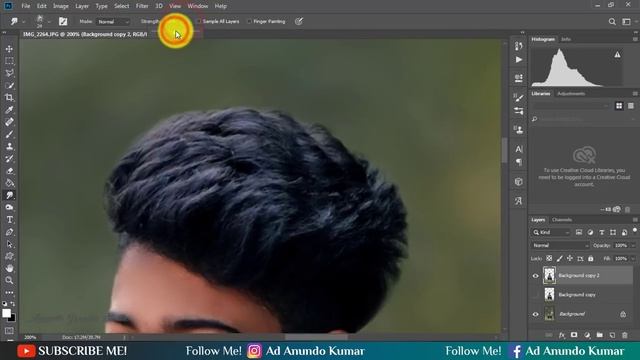Switch to the Channels tab
This screenshot has width=640, height=360.
point(562,220)
